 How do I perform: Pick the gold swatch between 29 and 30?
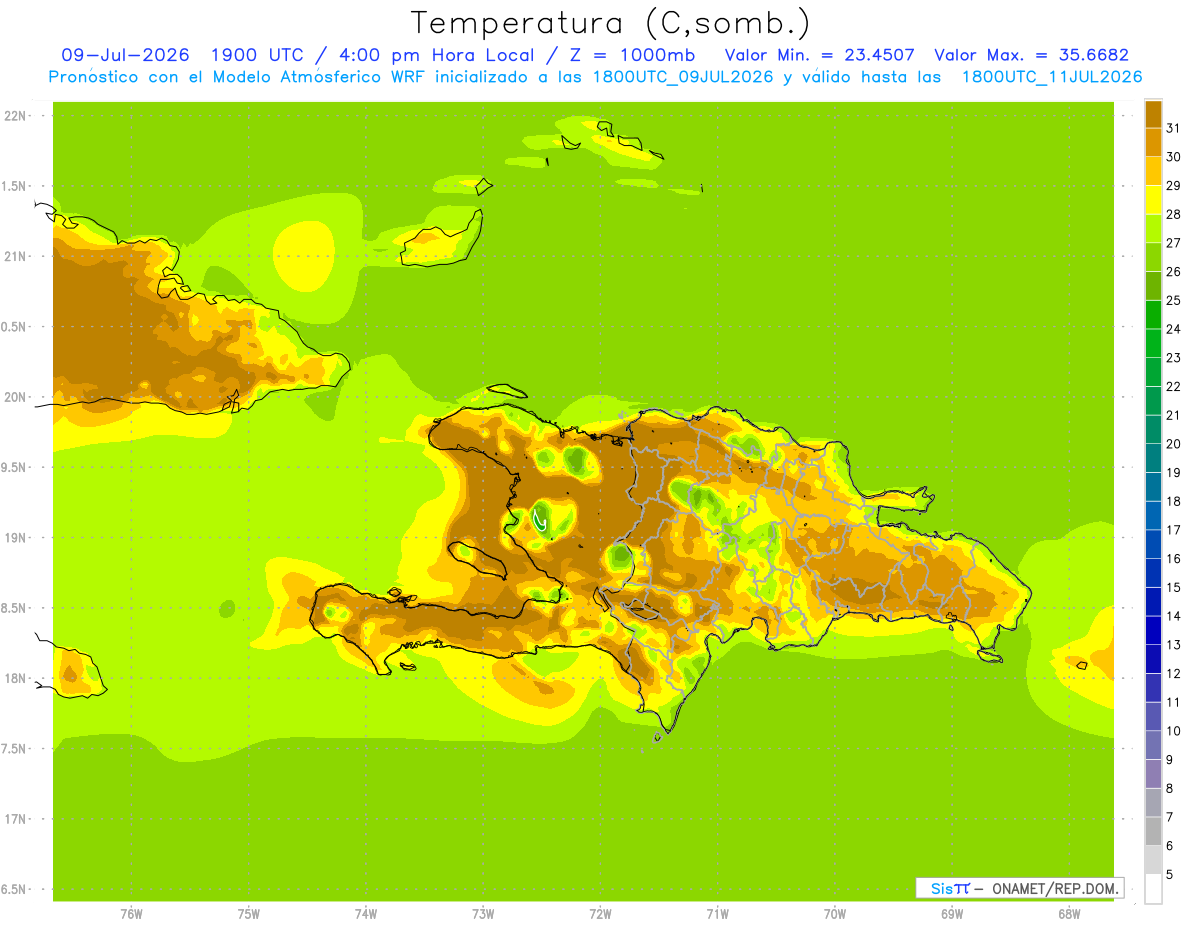pos(1153,171)
